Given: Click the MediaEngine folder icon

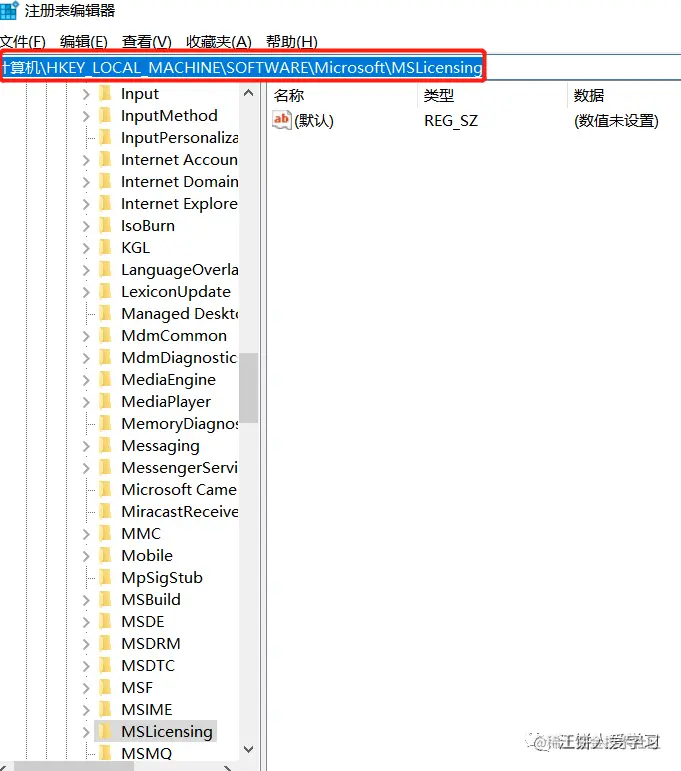Looking at the screenshot, I should (105, 380).
